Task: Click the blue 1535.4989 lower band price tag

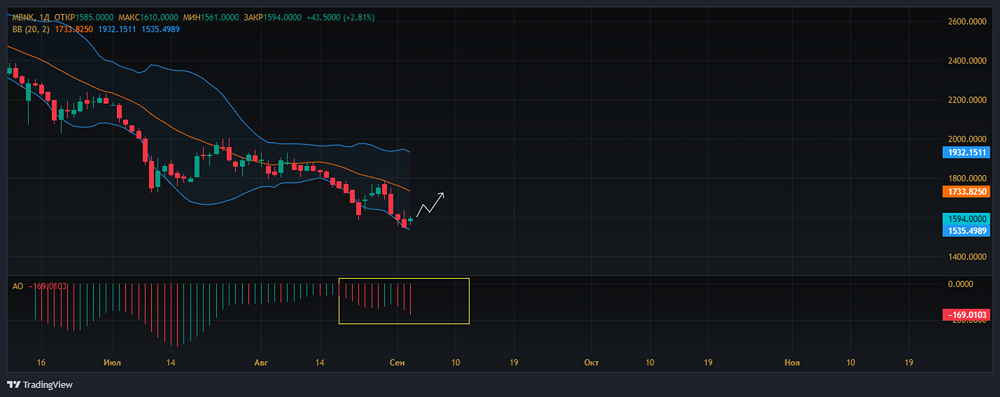Action: pyautogui.click(x=966, y=230)
